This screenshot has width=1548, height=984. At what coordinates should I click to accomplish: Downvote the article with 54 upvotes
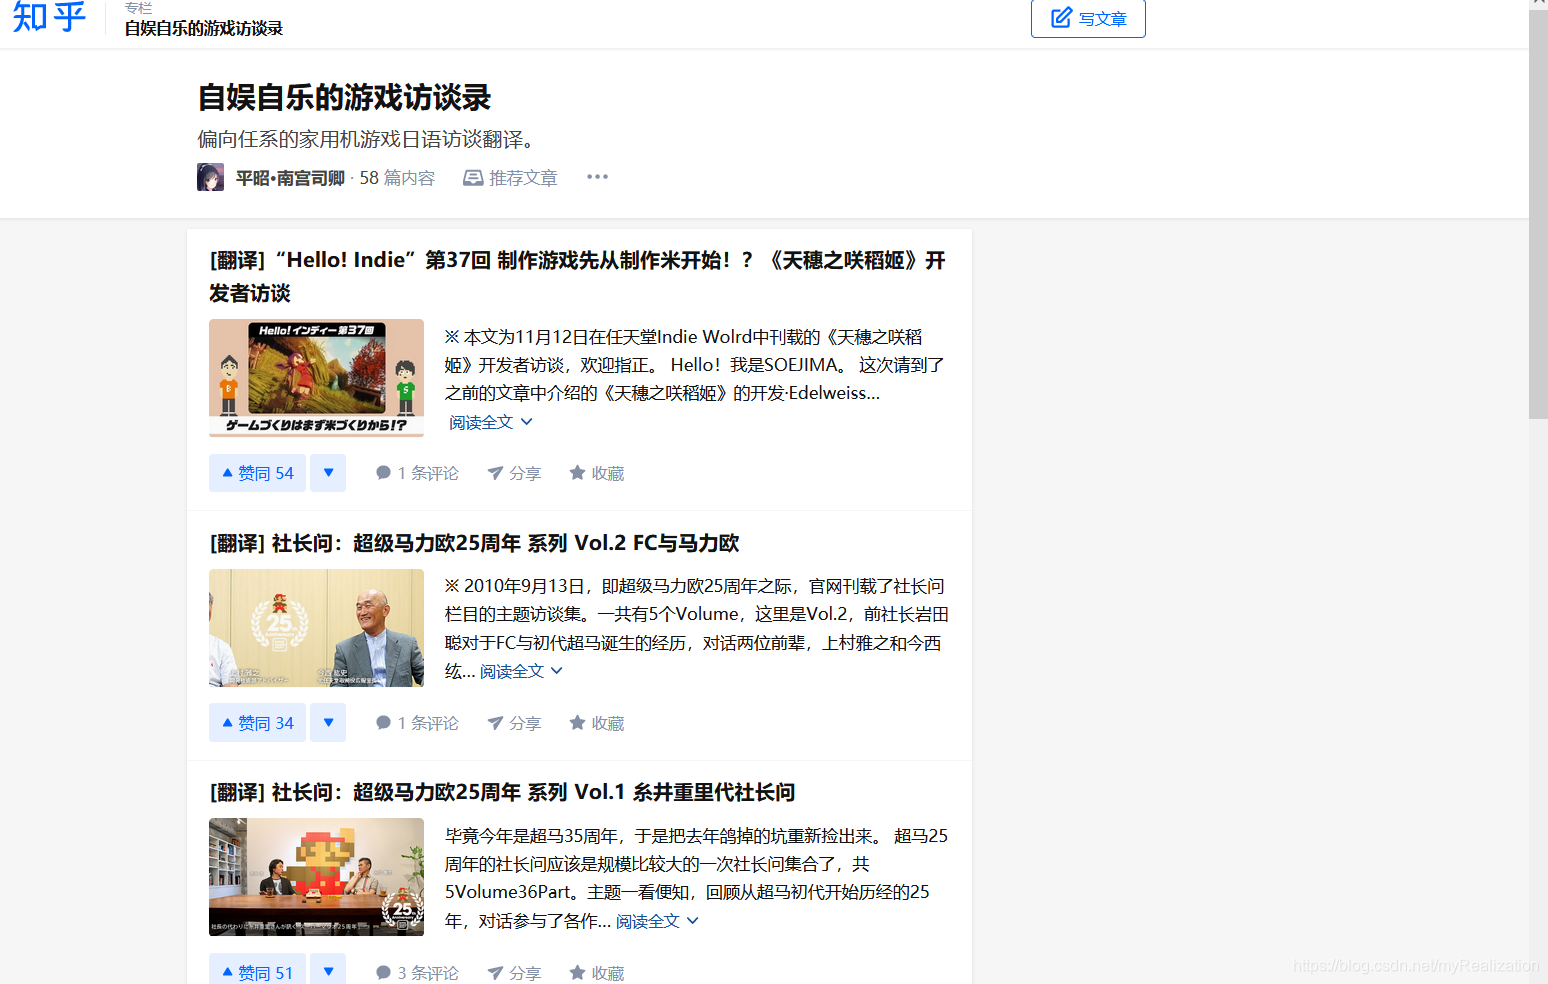(x=328, y=473)
